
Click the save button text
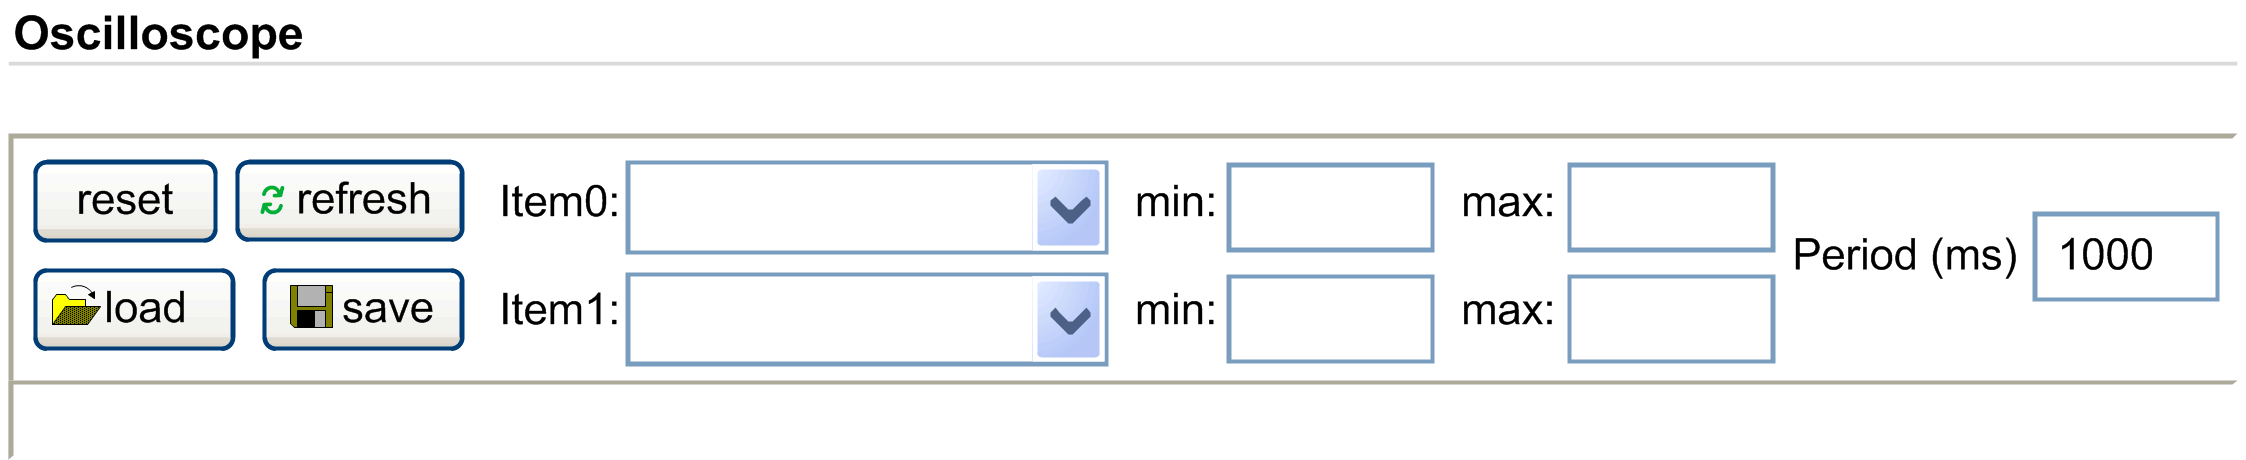pos(388,308)
